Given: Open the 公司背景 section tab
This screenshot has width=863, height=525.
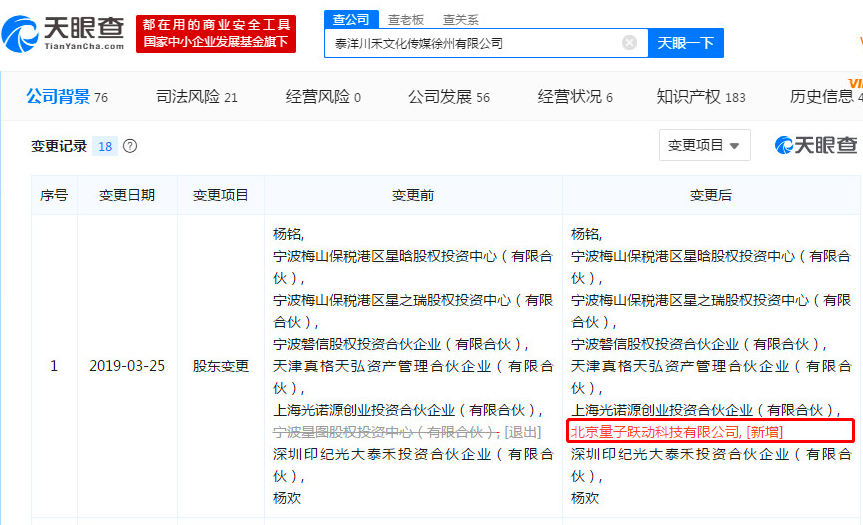Looking at the screenshot, I should pyautogui.click(x=67, y=97).
